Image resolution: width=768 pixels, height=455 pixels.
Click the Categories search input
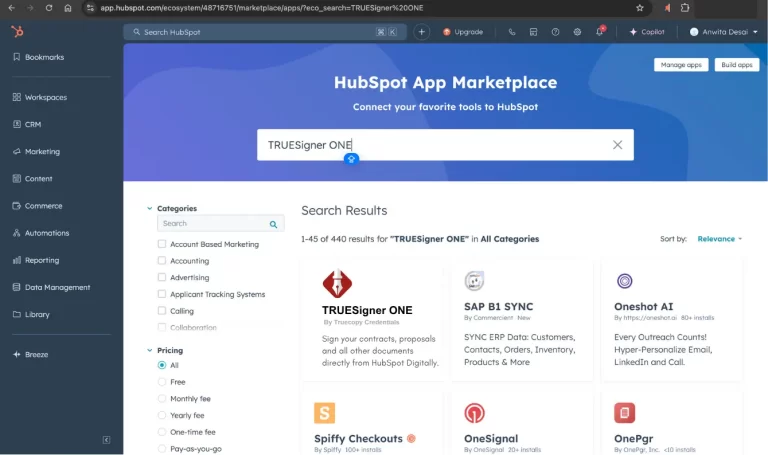point(220,224)
